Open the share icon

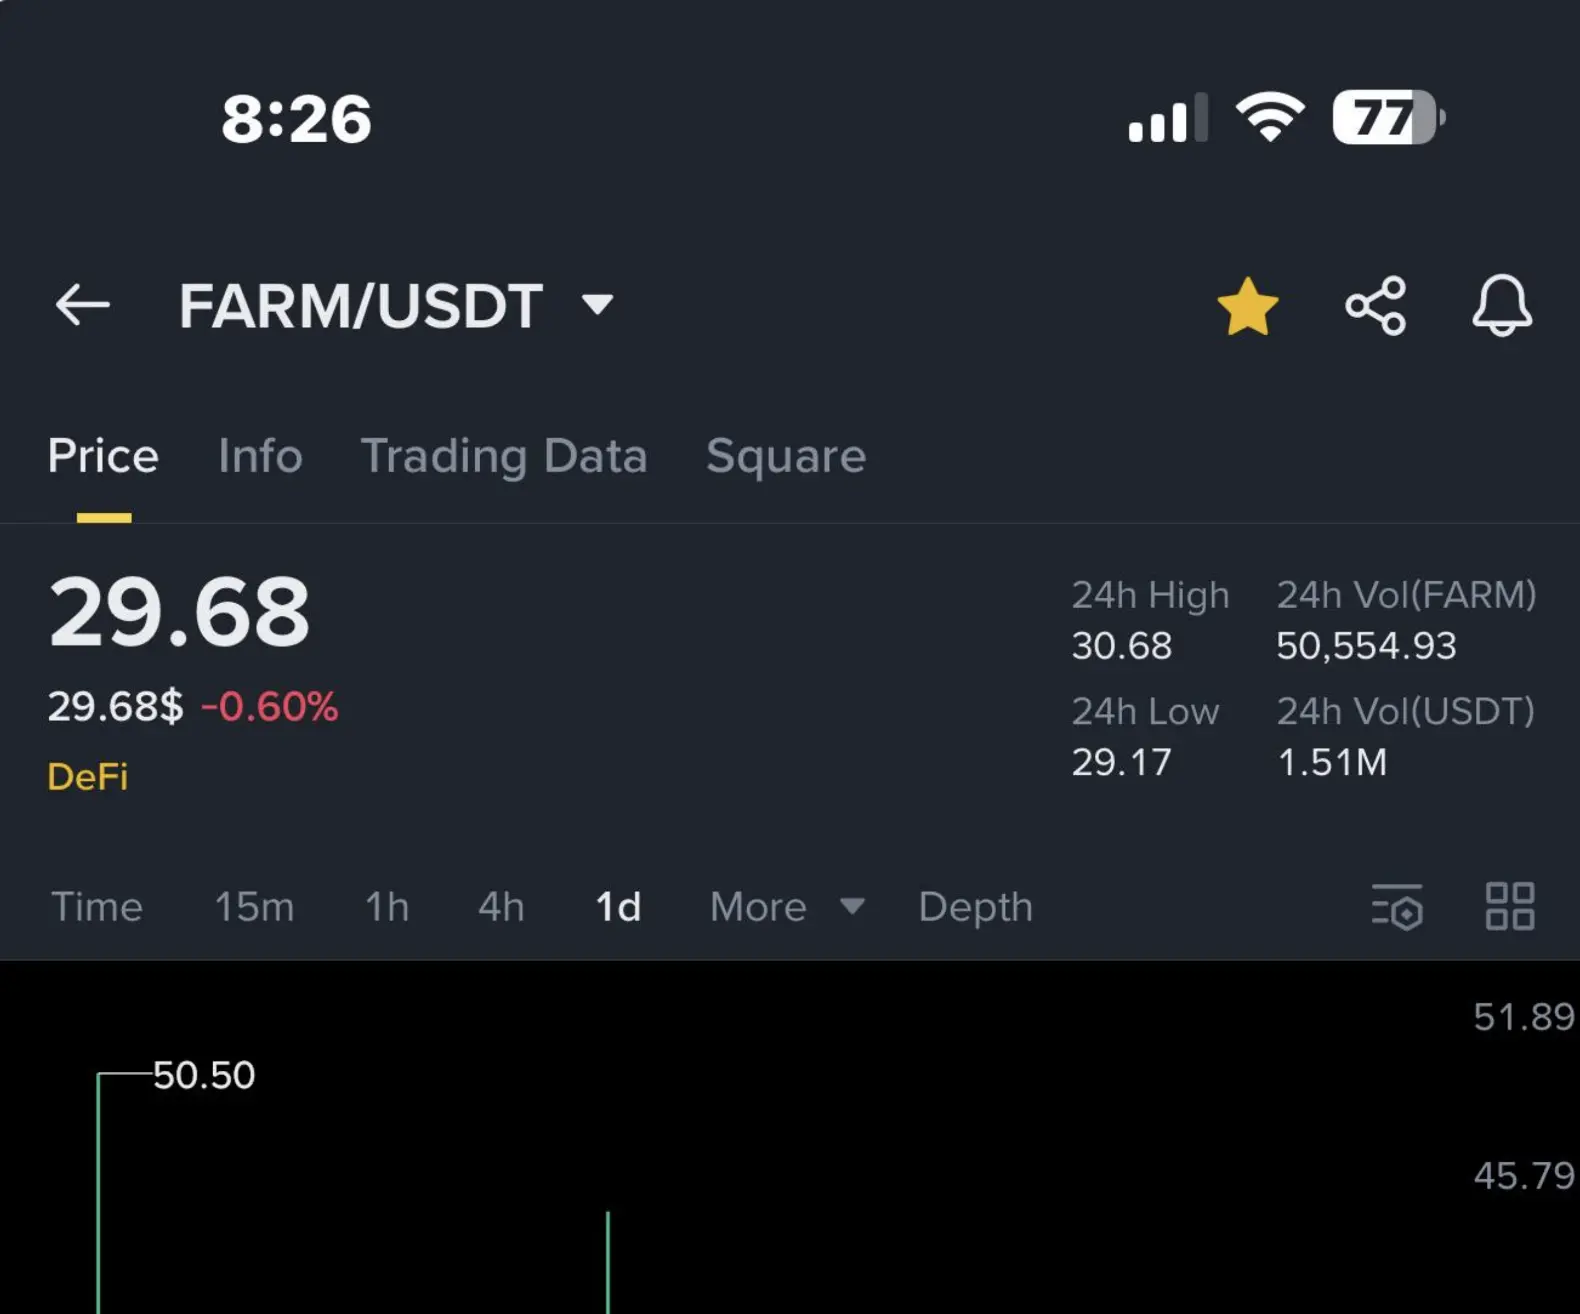pyautogui.click(x=1375, y=306)
